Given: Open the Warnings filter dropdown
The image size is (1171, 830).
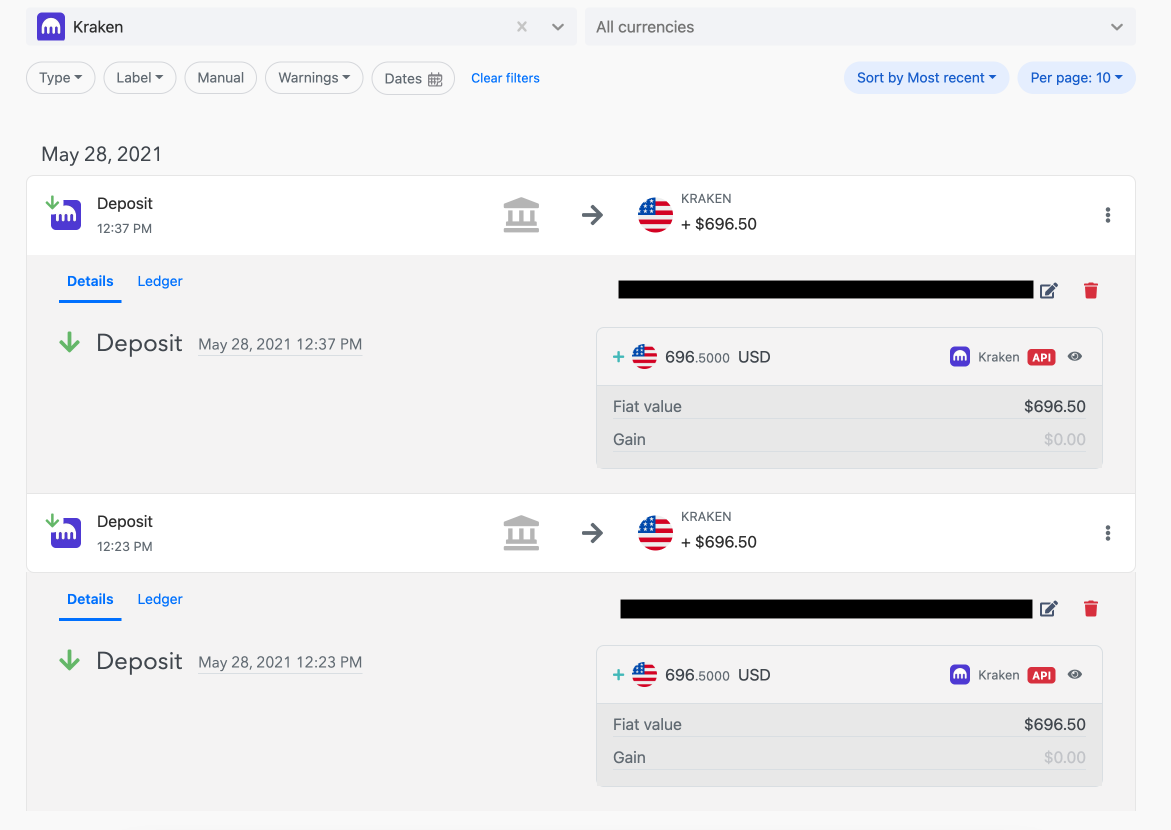Looking at the screenshot, I should [x=314, y=78].
